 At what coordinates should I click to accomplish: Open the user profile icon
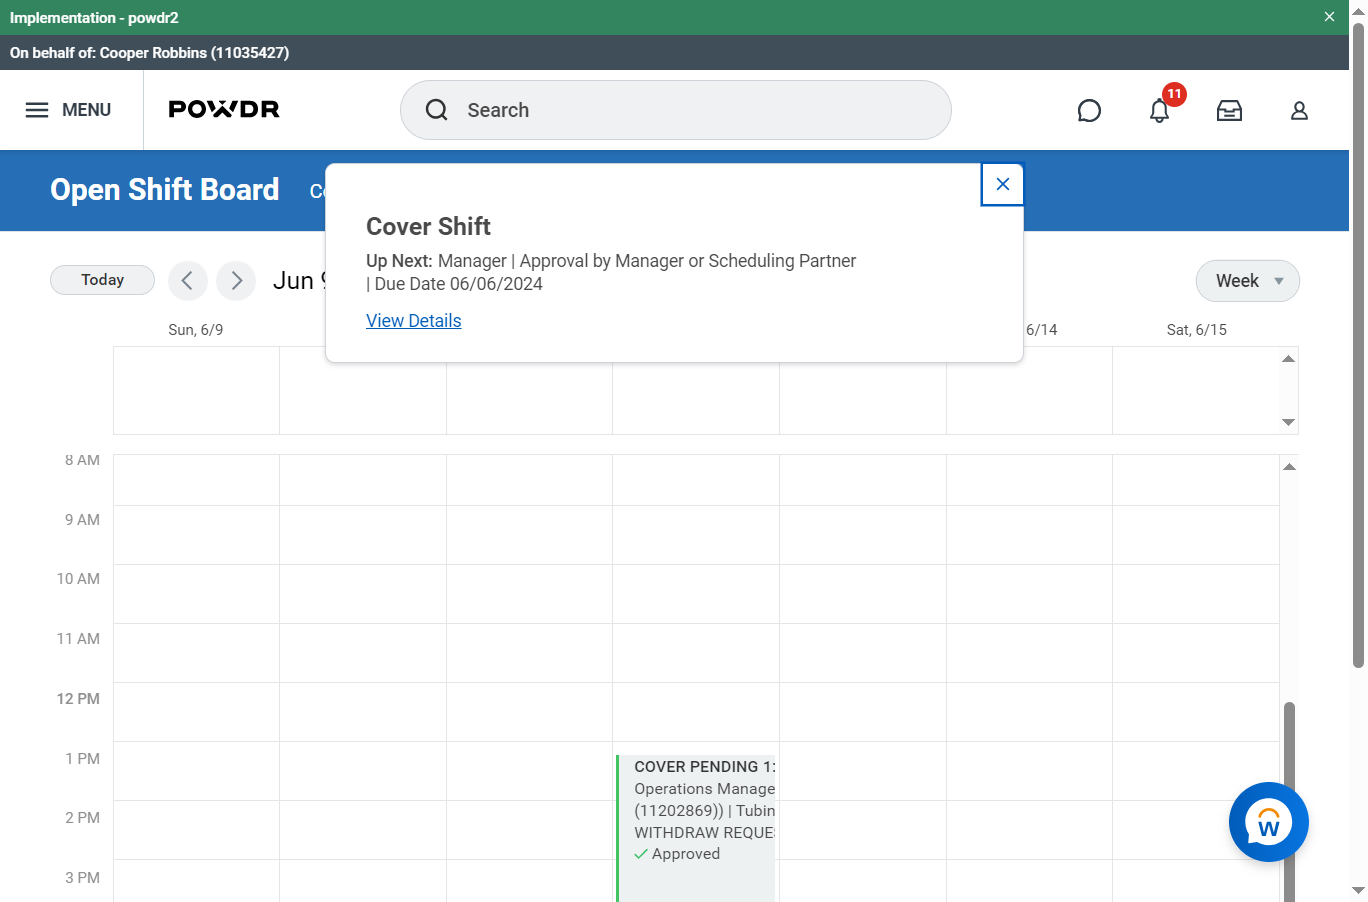pos(1299,111)
